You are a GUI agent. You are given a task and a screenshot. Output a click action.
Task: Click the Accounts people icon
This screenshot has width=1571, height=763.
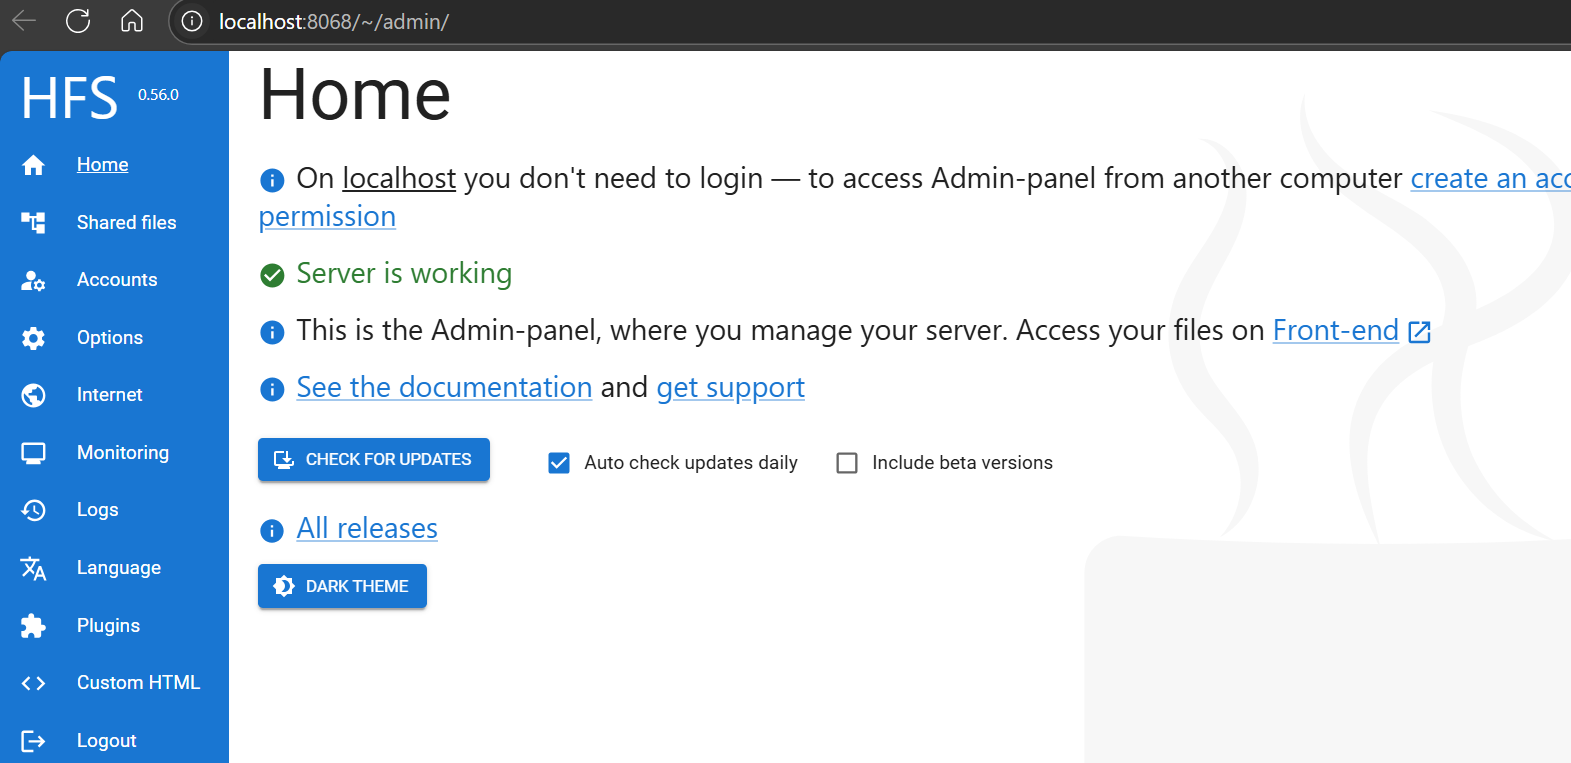coord(33,280)
